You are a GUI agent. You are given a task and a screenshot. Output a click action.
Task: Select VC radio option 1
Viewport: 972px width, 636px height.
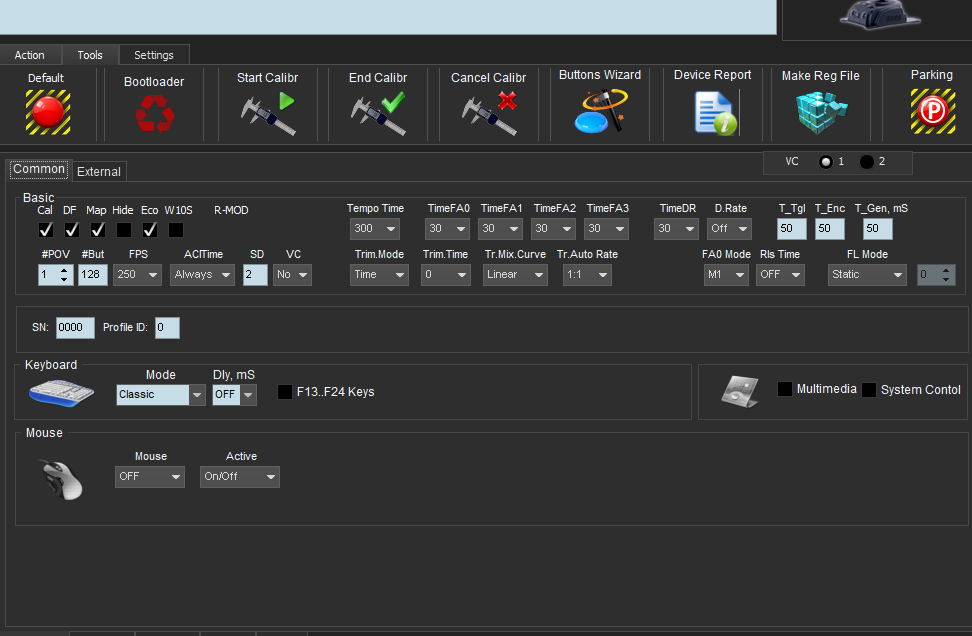point(826,162)
